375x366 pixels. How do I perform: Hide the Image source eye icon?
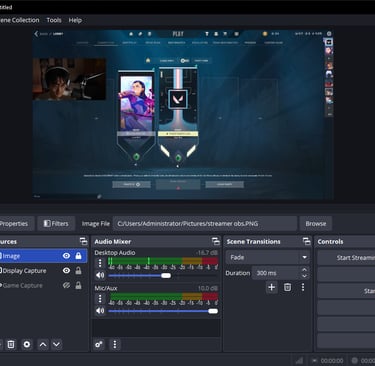pyautogui.click(x=66, y=256)
